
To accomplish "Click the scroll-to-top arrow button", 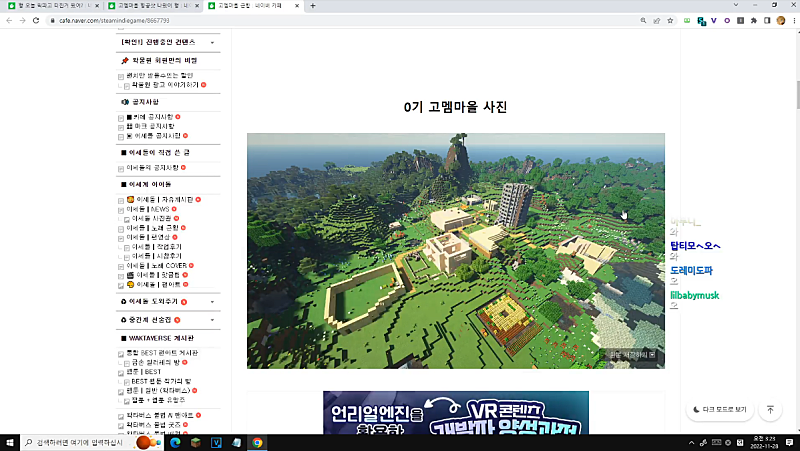I will 769,409.
